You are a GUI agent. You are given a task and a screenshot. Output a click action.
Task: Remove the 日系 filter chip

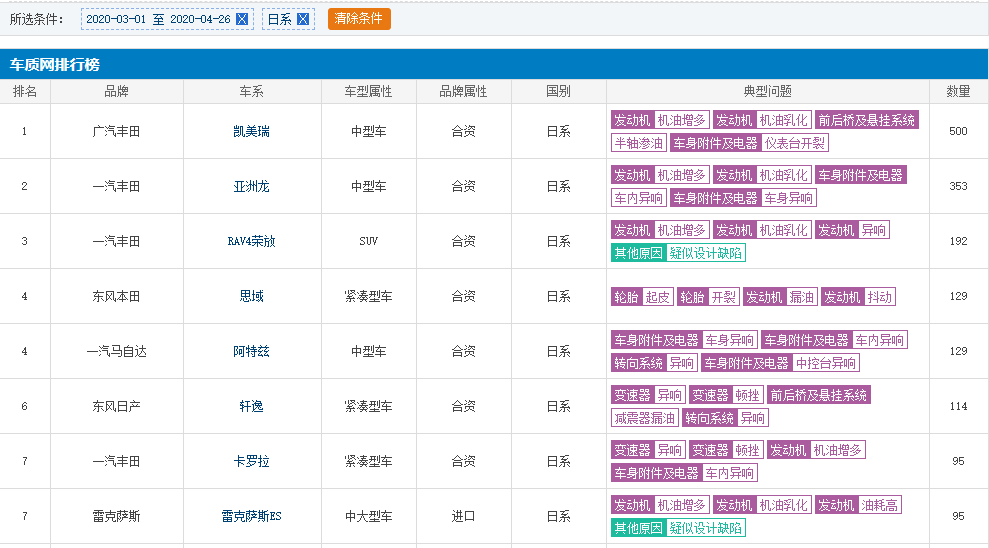point(303,19)
